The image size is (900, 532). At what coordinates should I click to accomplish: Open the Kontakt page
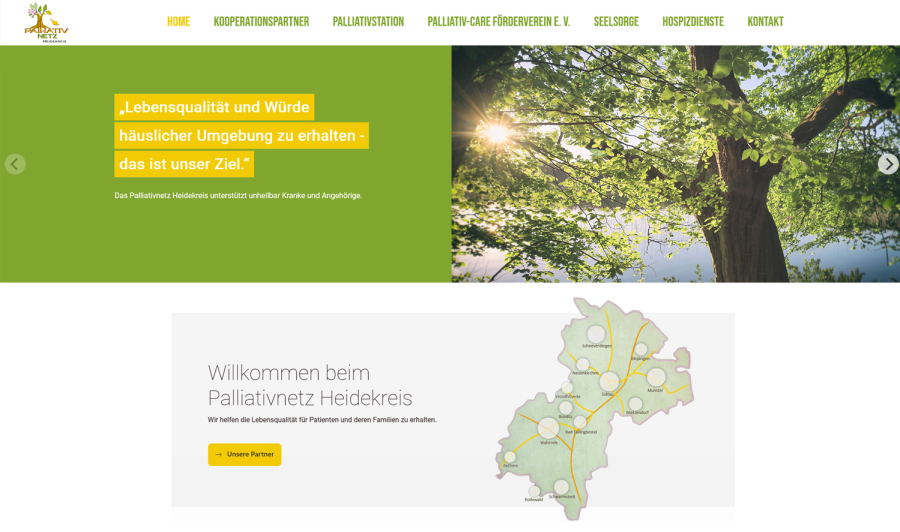pos(765,22)
